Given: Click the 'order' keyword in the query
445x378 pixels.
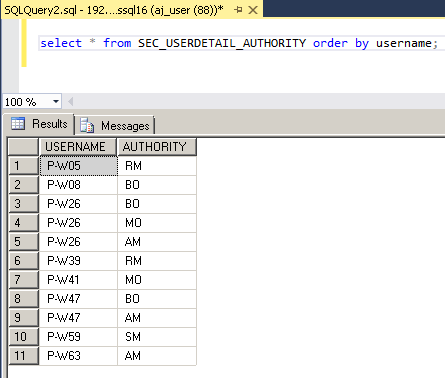Looking at the screenshot, I should coord(330,43).
